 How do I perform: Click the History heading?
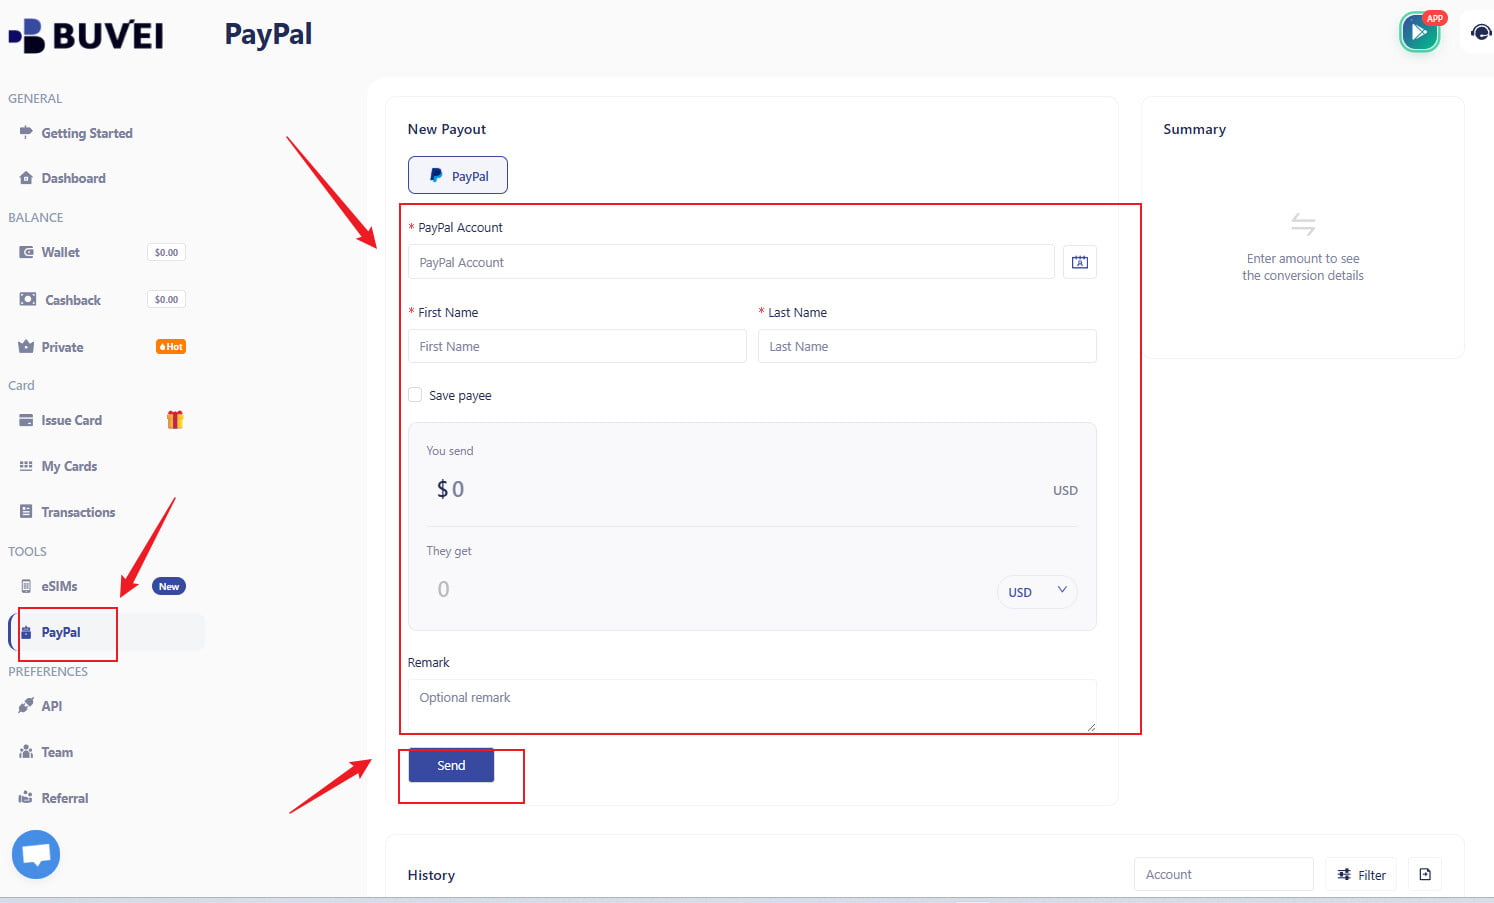point(431,875)
